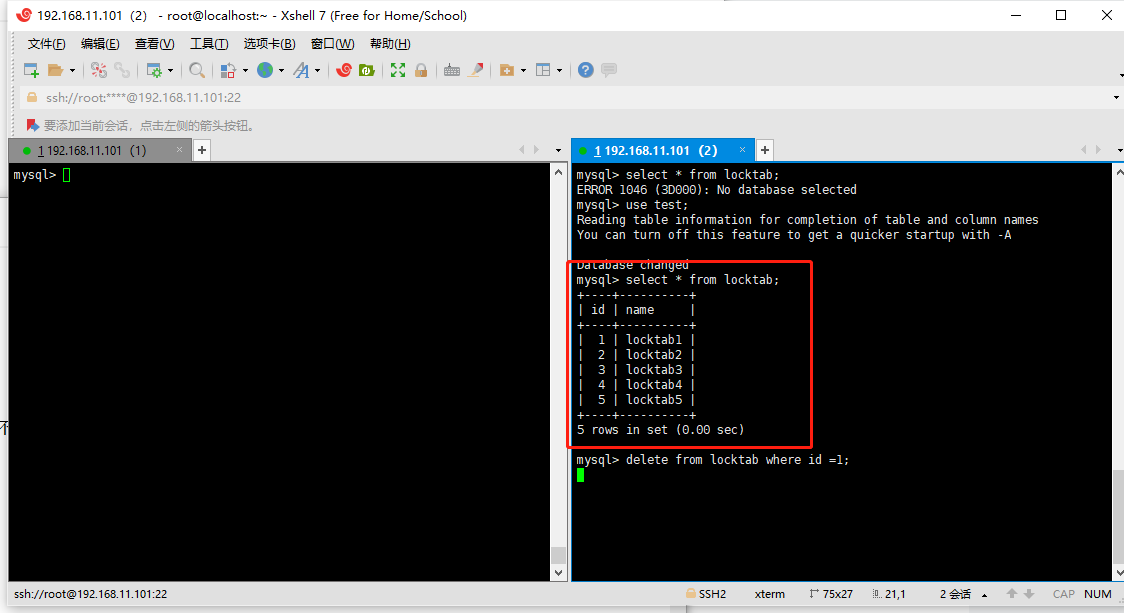
Task: Close the tab 192.168.11.101 (1)
Action: [179, 150]
